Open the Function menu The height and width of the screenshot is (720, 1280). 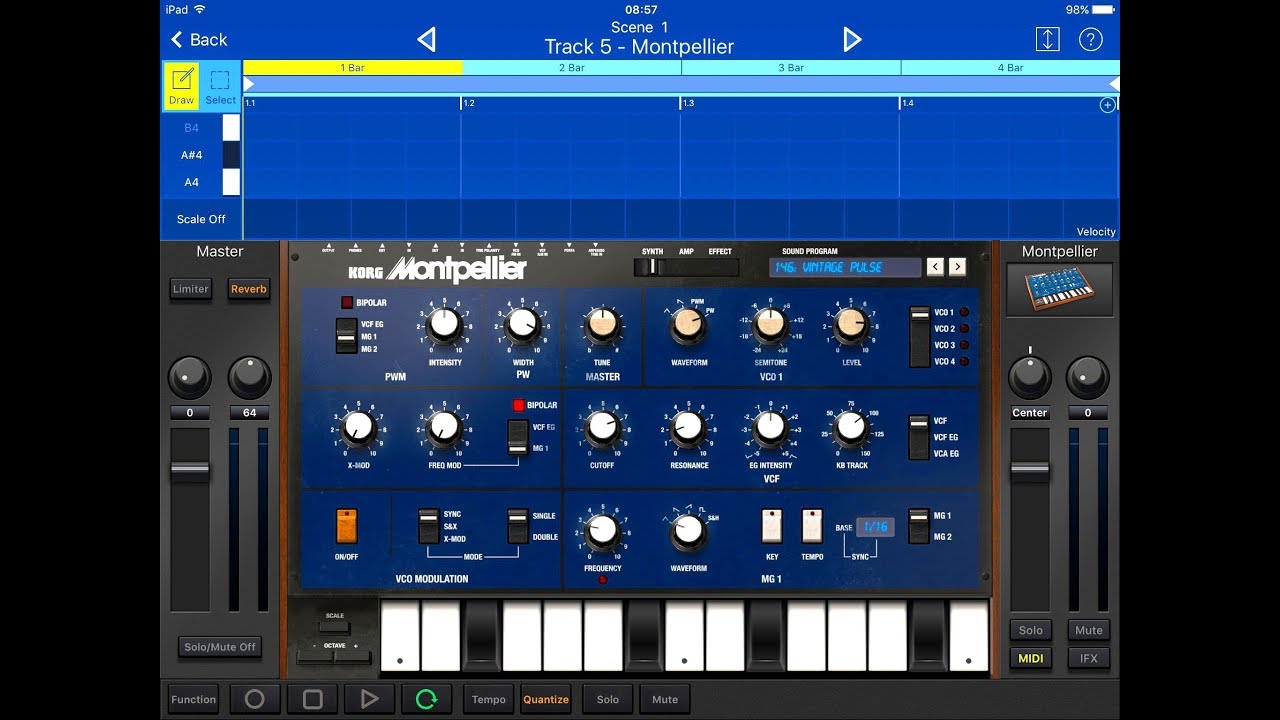(193, 699)
